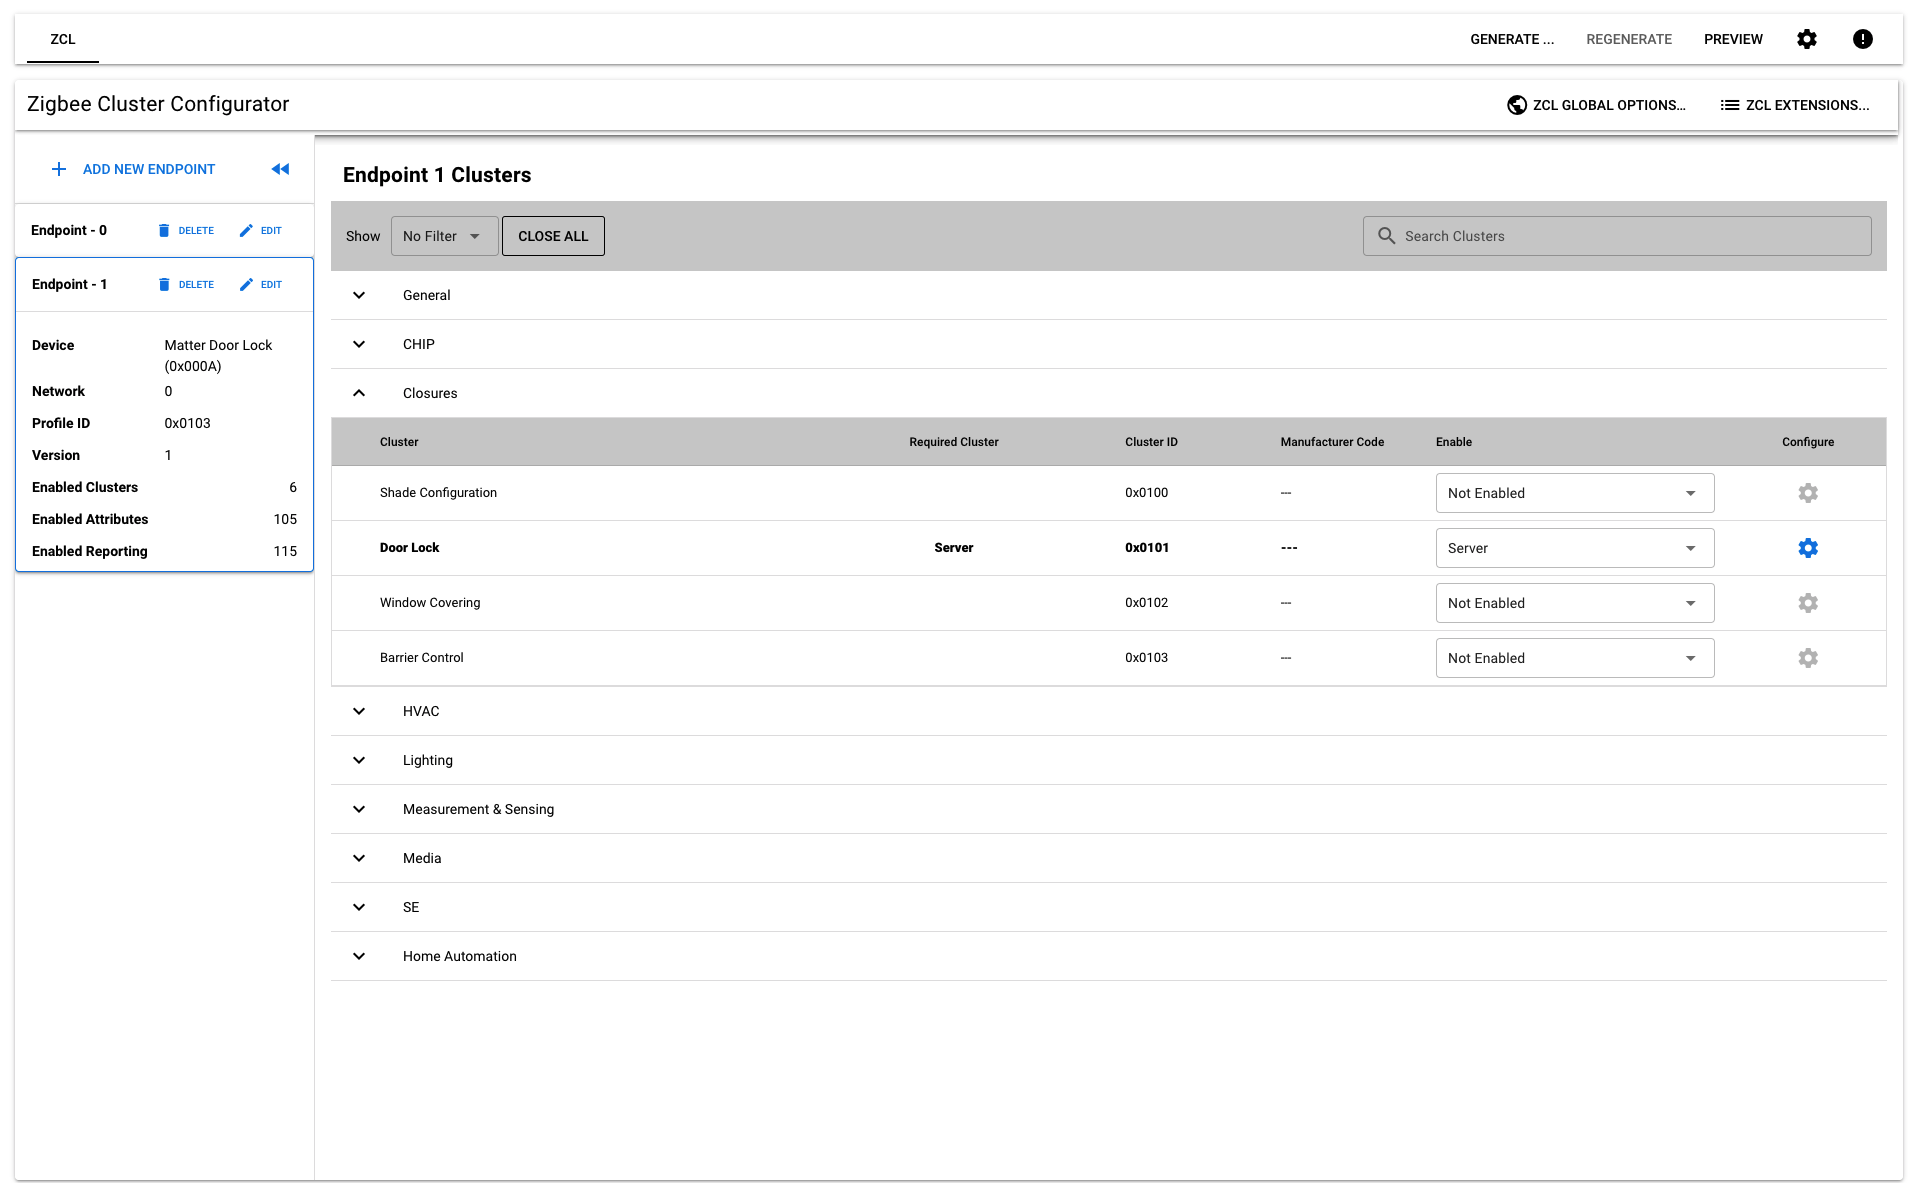Click the search magnifier icon
This screenshot has height=1183, width=1908.
1386,236
